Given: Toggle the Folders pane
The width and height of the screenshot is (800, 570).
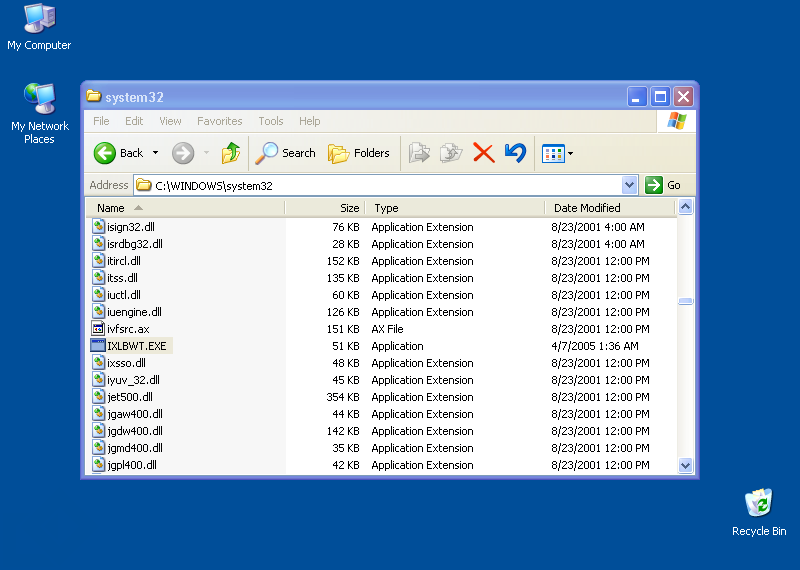Looking at the screenshot, I should [x=359, y=153].
